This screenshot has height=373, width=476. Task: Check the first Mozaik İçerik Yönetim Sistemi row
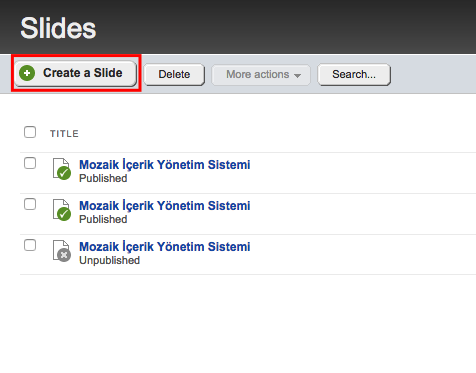point(30,163)
